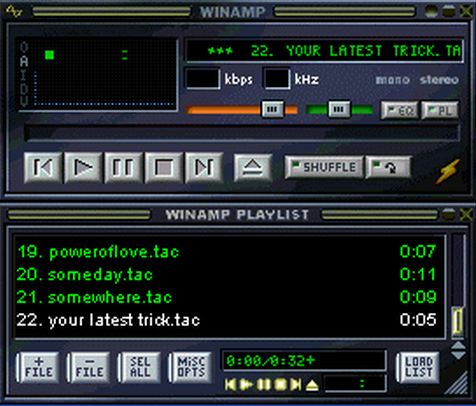Click the 0:11 duration of someday.tac

click(x=418, y=274)
